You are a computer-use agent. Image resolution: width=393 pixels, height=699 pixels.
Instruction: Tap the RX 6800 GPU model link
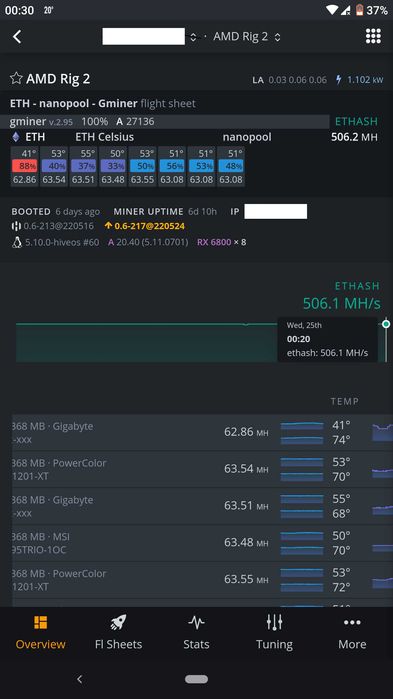click(x=214, y=243)
